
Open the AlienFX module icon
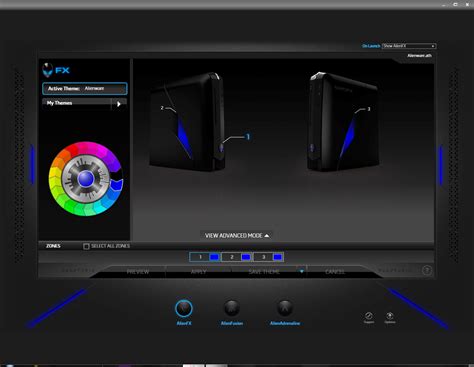[x=184, y=308]
